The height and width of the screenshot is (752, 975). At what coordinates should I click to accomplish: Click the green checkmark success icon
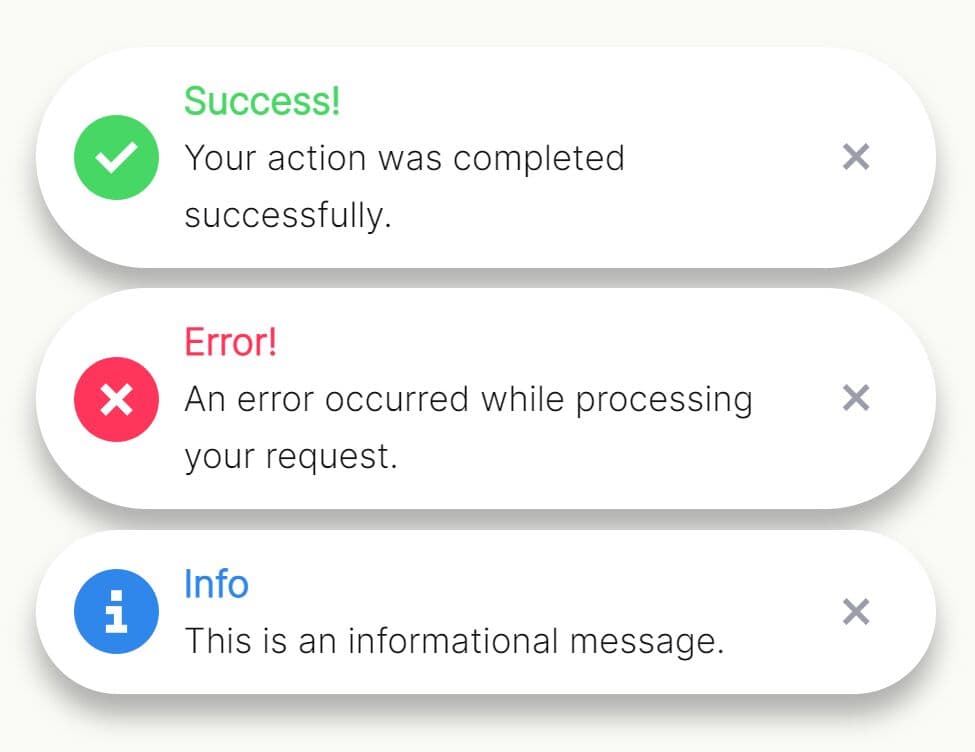point(116,158)
